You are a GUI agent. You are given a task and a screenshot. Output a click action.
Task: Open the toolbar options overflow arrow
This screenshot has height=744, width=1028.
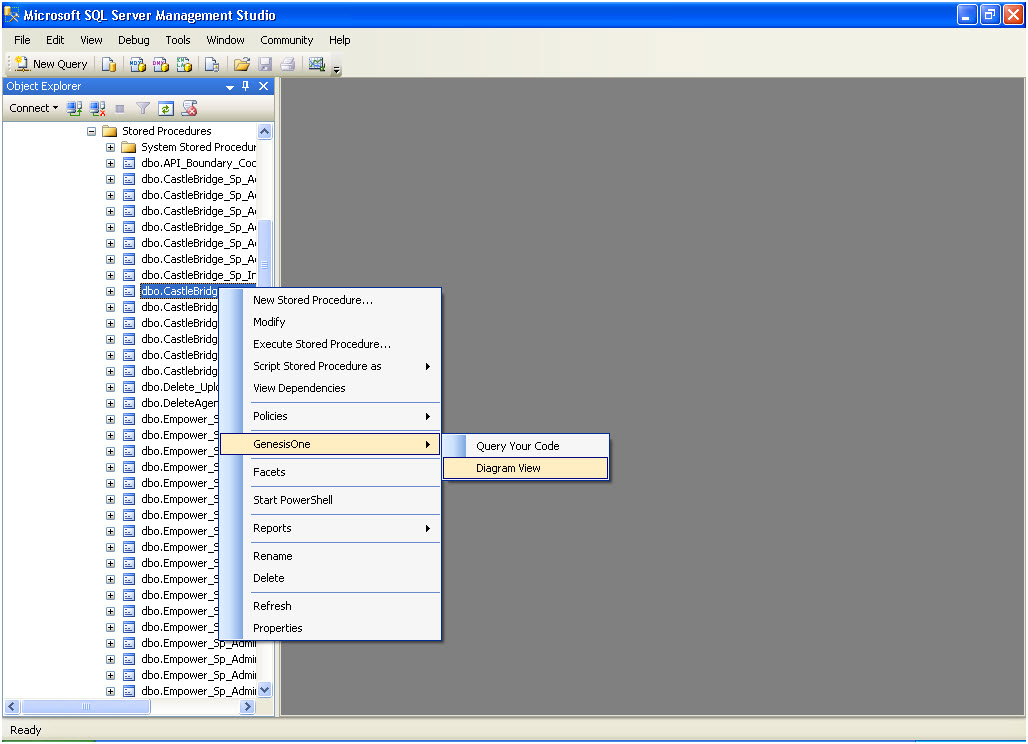[336, 69]
